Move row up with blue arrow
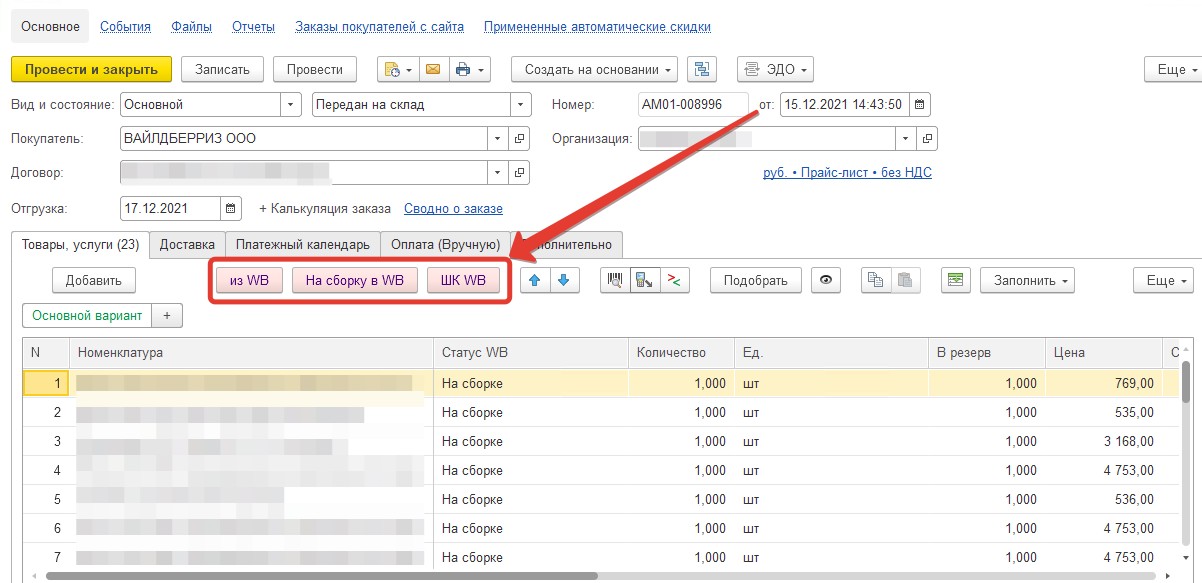 click(536, 280)
